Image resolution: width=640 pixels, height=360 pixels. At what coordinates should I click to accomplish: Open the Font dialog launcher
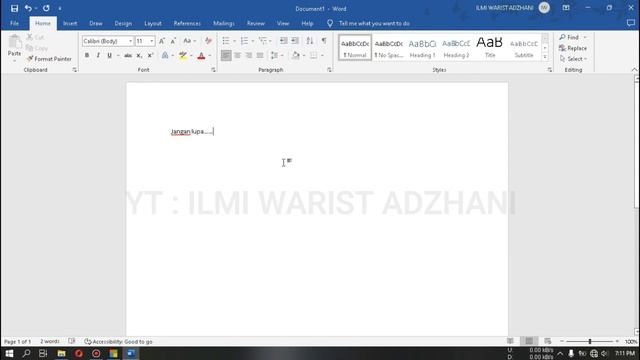click(x=213, y=70)
